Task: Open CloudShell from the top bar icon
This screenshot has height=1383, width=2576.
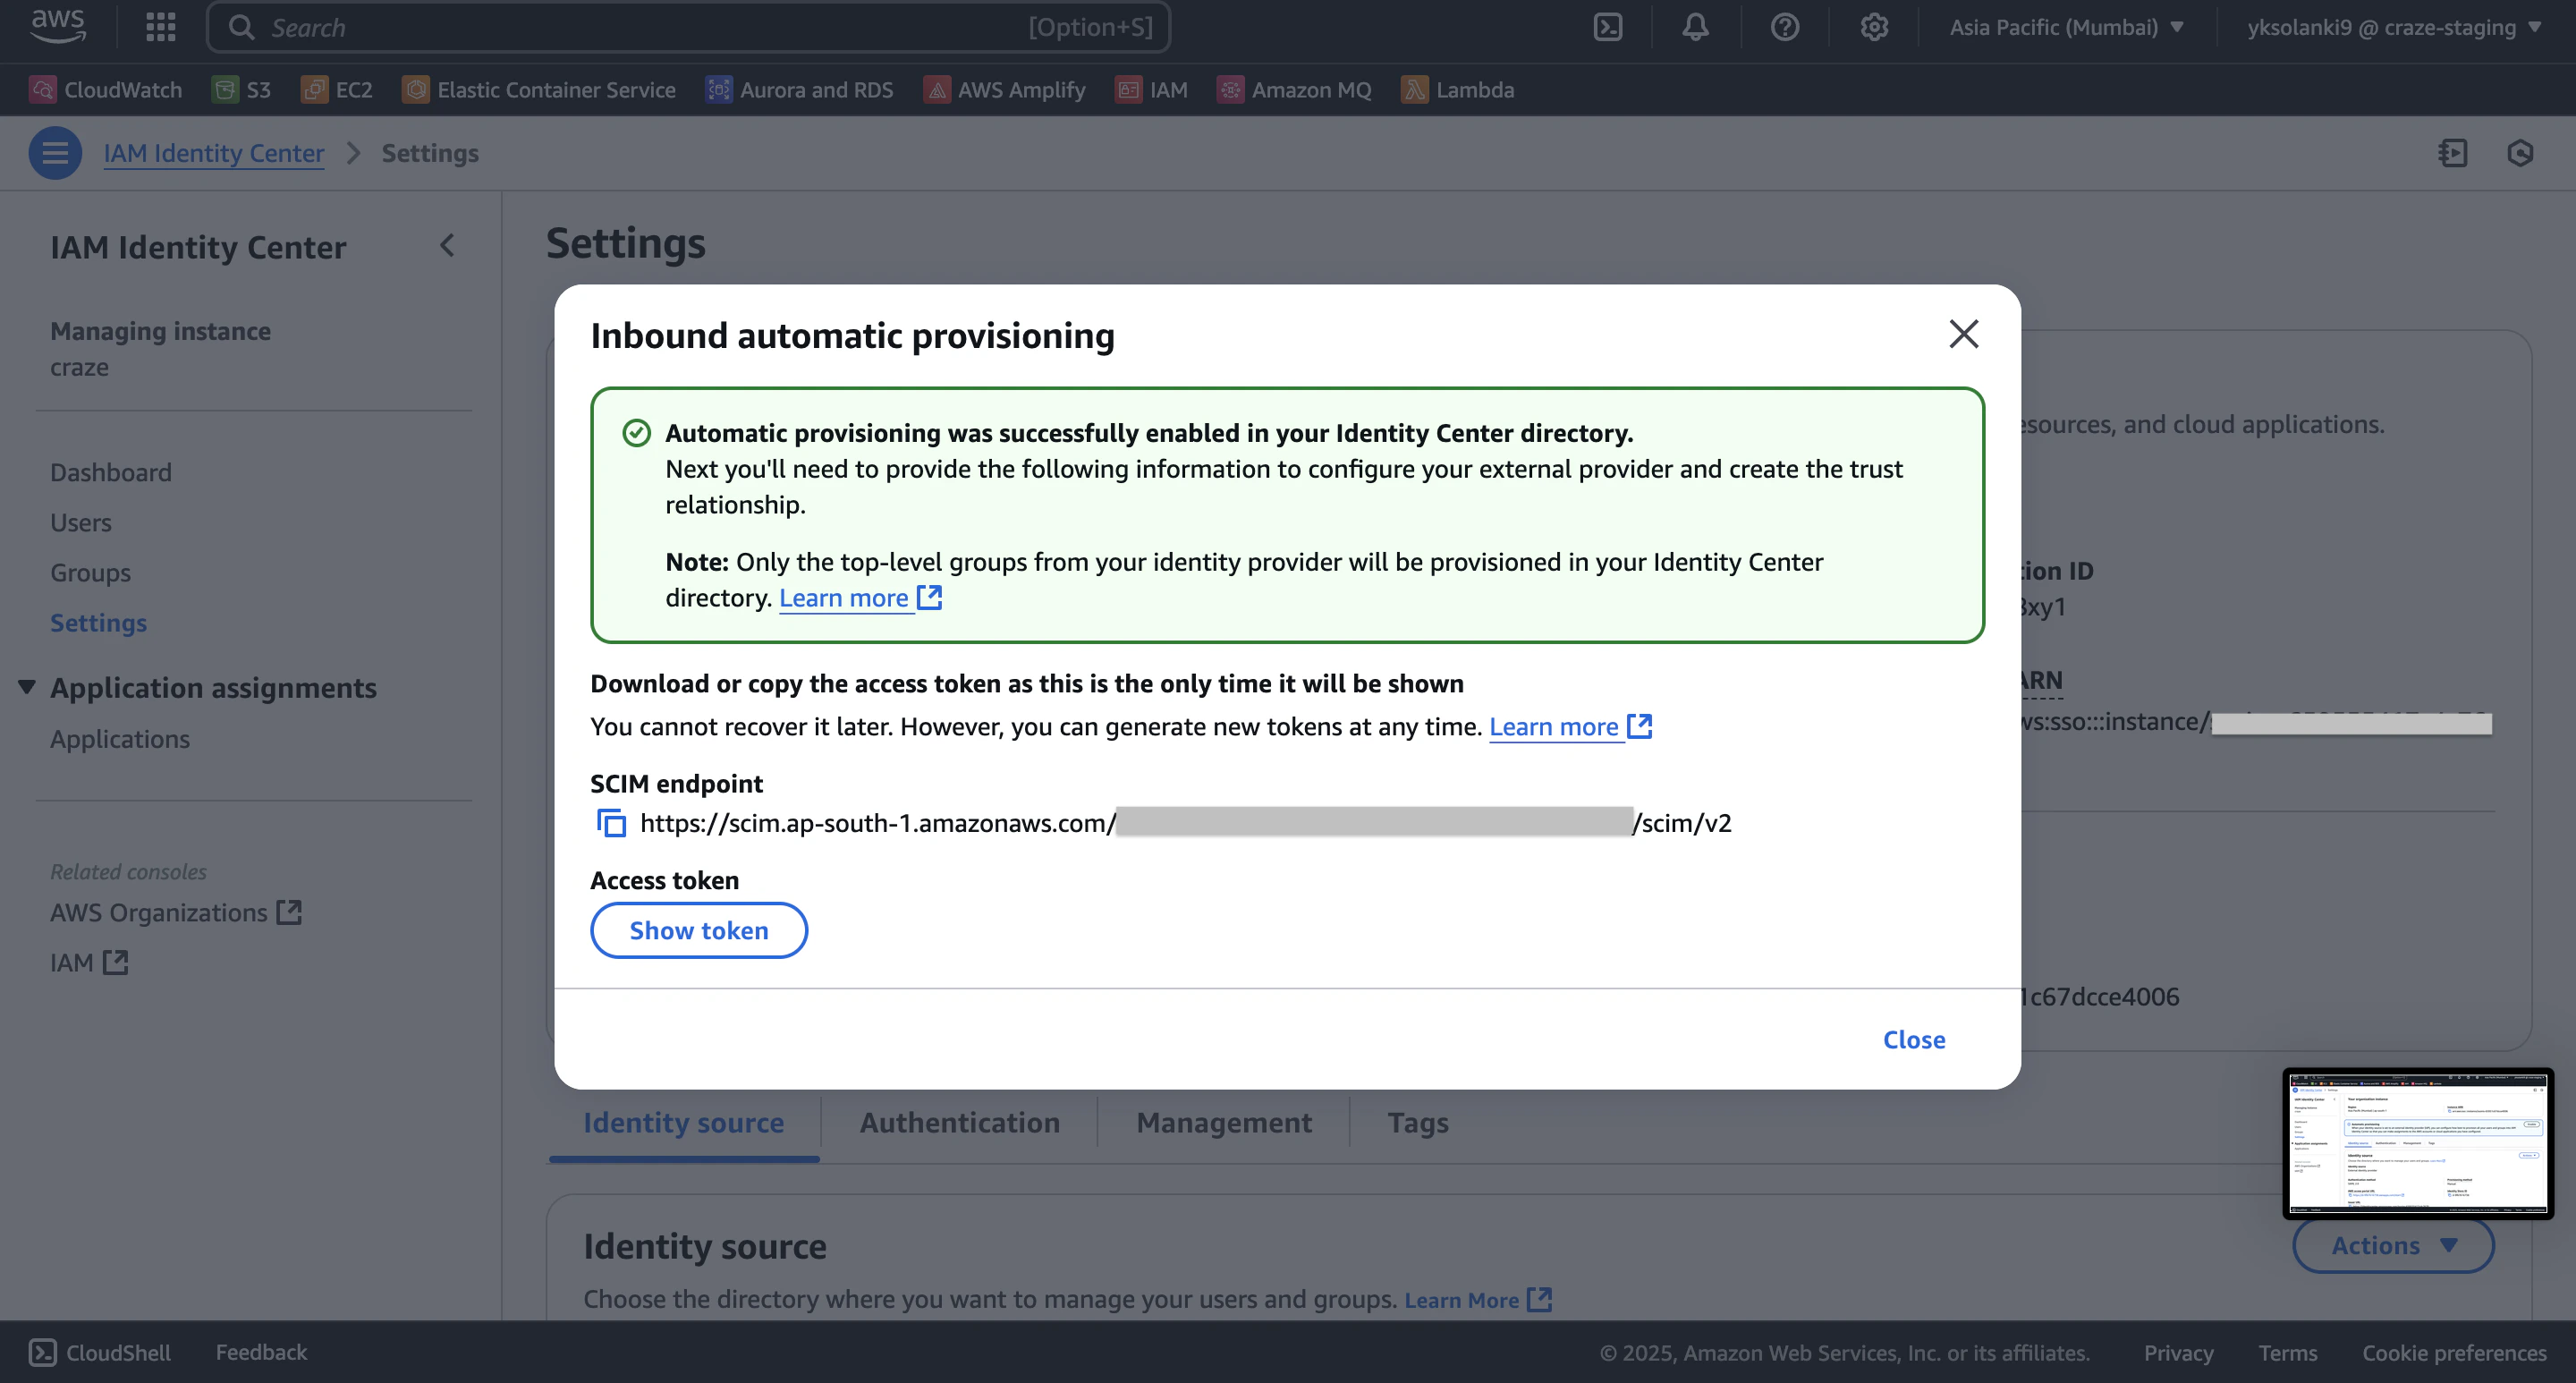Action: (1607, 27)
